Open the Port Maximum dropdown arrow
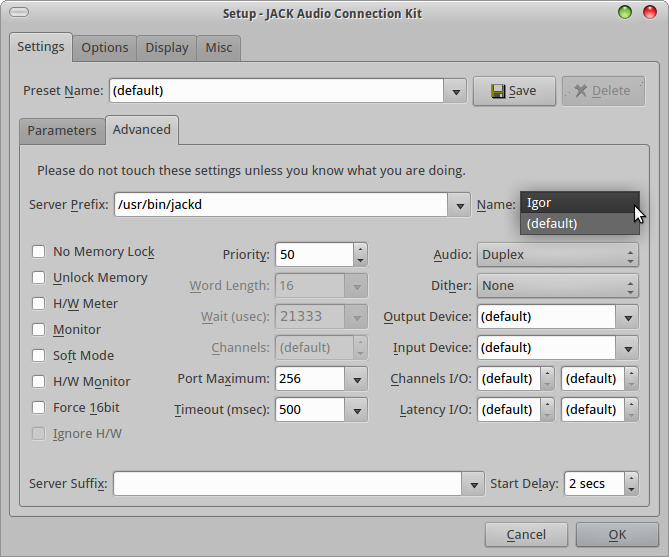 coord(357,379)
